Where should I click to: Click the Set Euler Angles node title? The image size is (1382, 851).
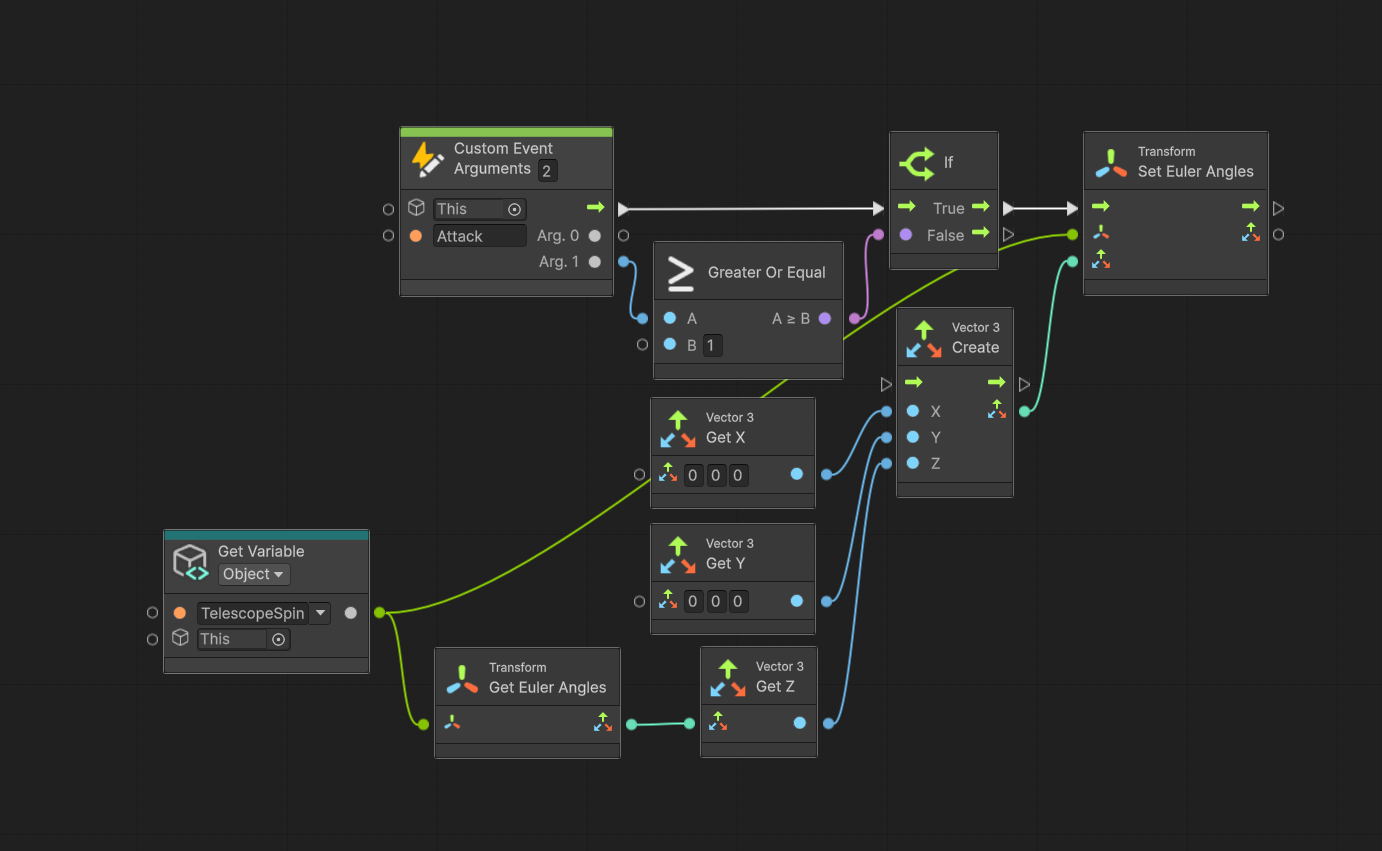pyautogui.click(x=1195, y=171)
